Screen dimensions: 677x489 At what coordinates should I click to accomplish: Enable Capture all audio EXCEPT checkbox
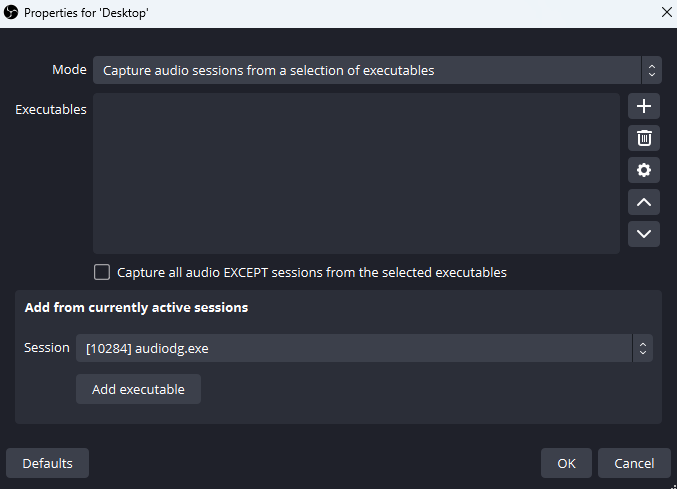(x=102, y=272)
